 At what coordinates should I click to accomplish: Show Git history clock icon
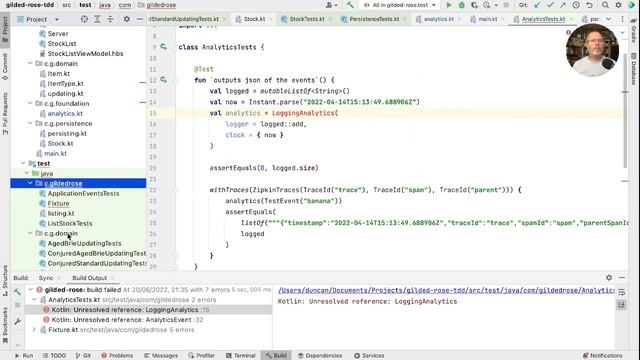click(576, 5)
